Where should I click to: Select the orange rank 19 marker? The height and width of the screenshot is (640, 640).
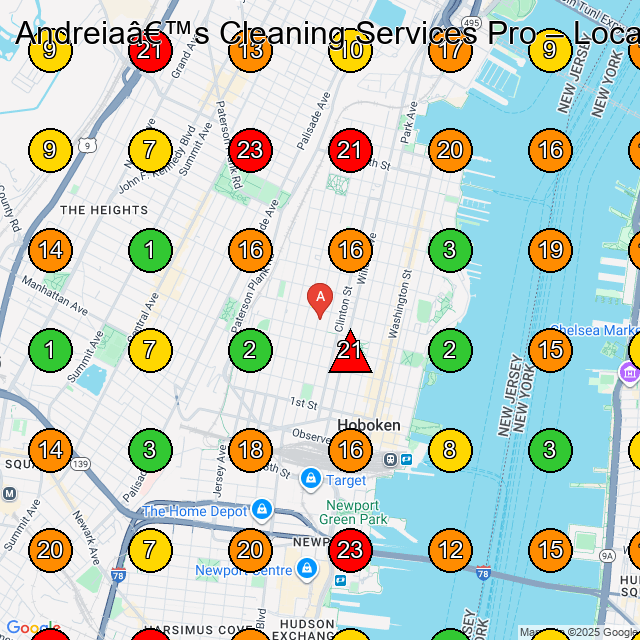pyautogui.click(x=550, y=250)
